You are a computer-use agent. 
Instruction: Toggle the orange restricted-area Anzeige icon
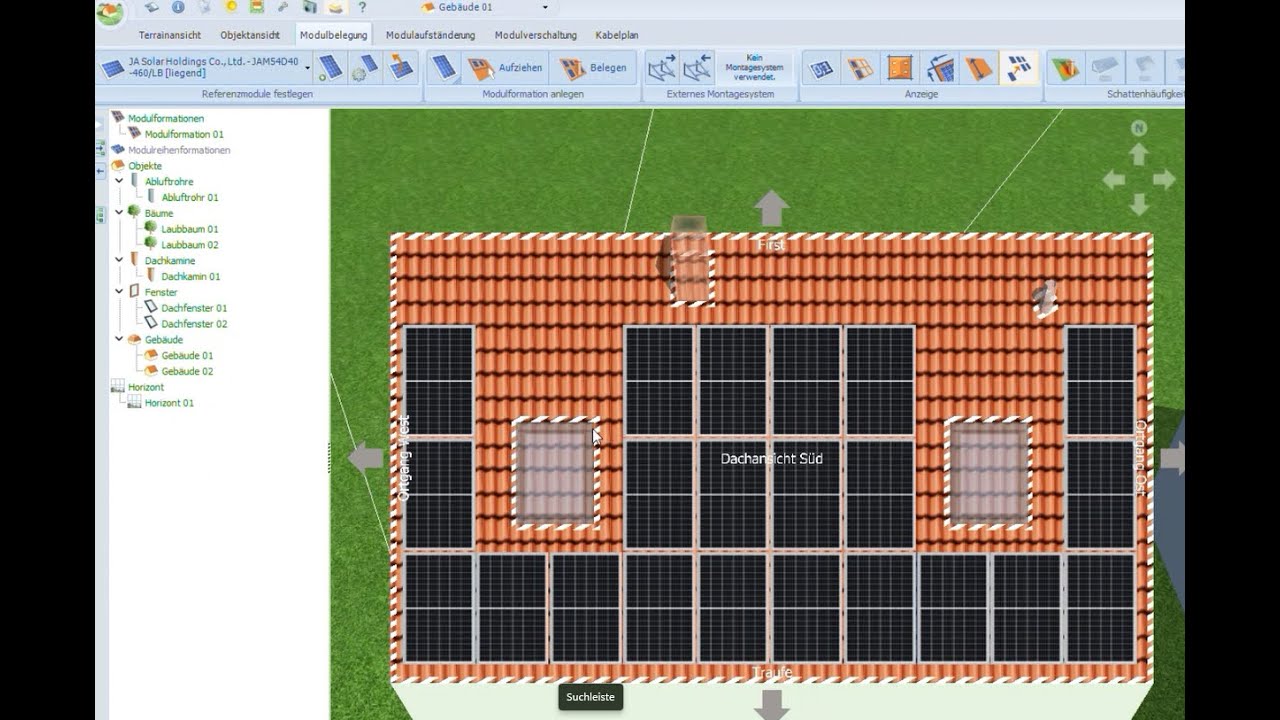coord(900,68)
